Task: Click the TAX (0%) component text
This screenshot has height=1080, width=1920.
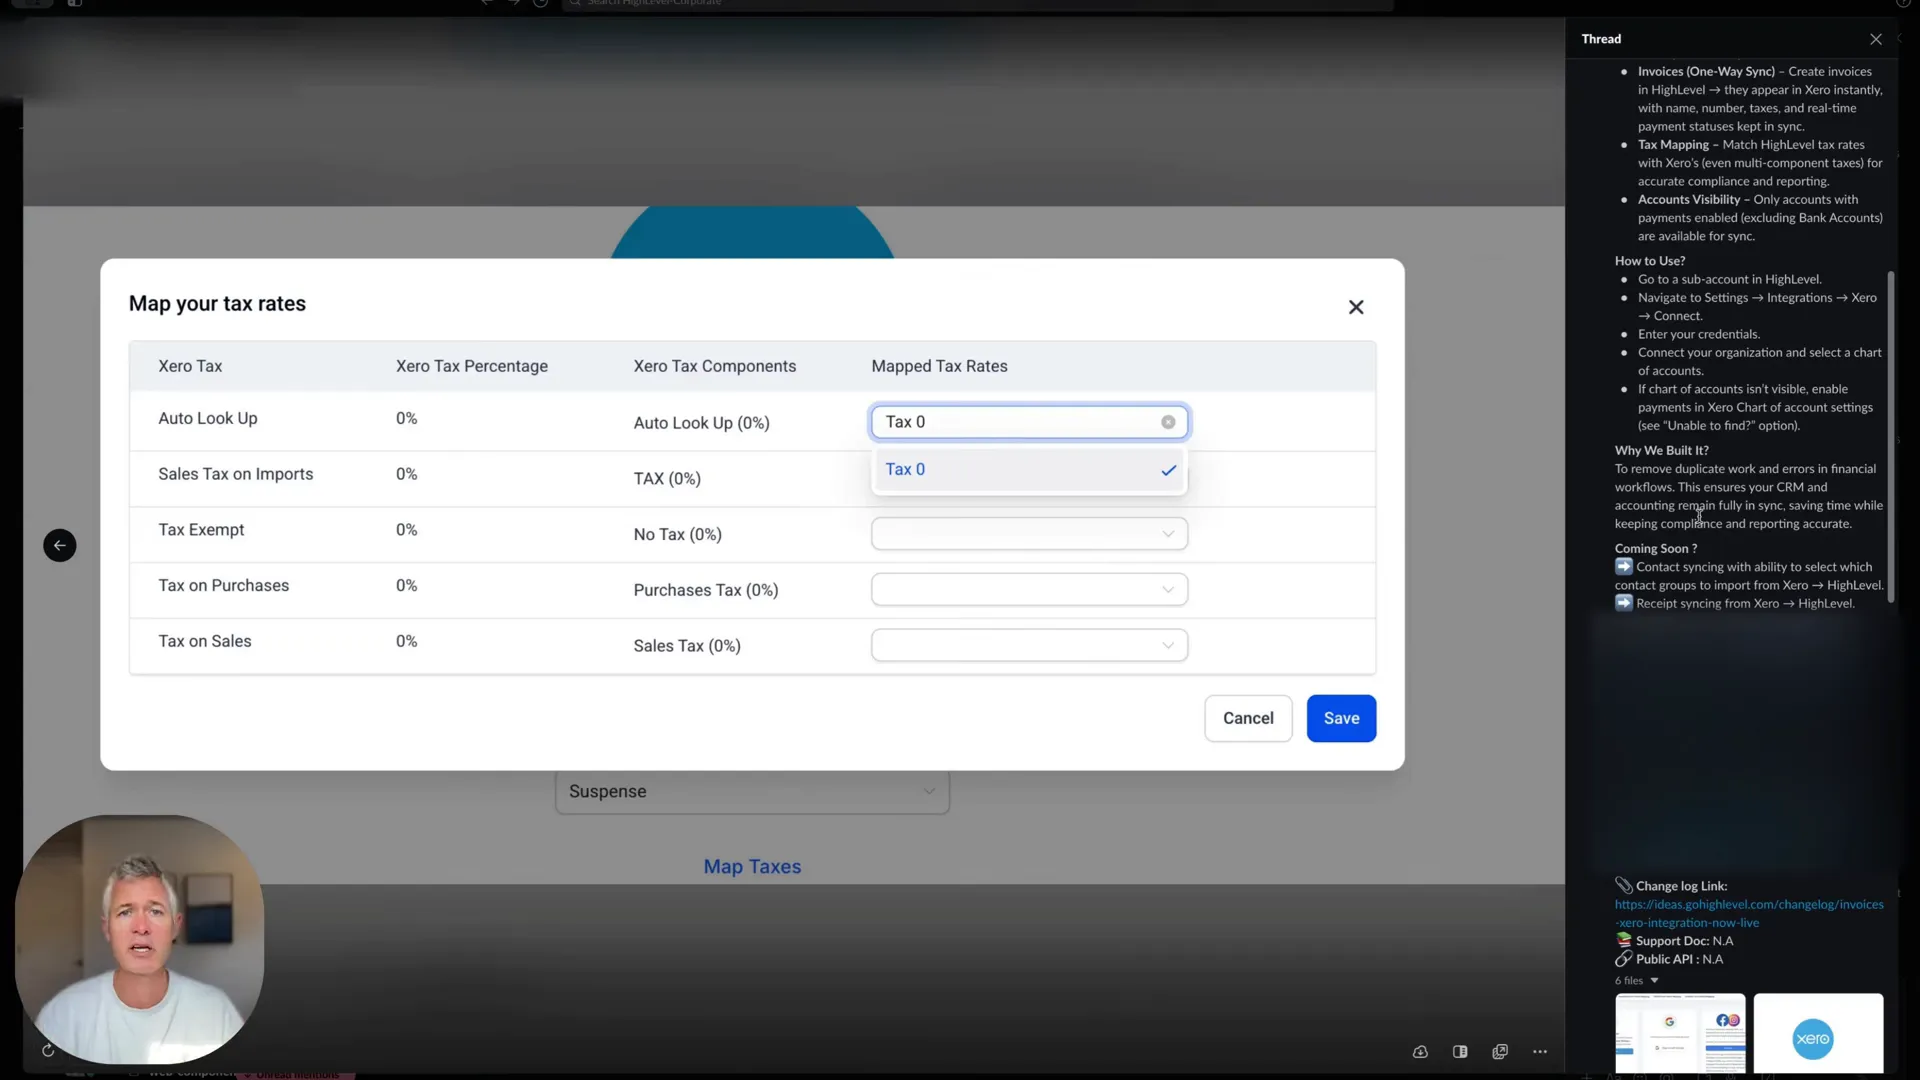Action: coord(667,479)
